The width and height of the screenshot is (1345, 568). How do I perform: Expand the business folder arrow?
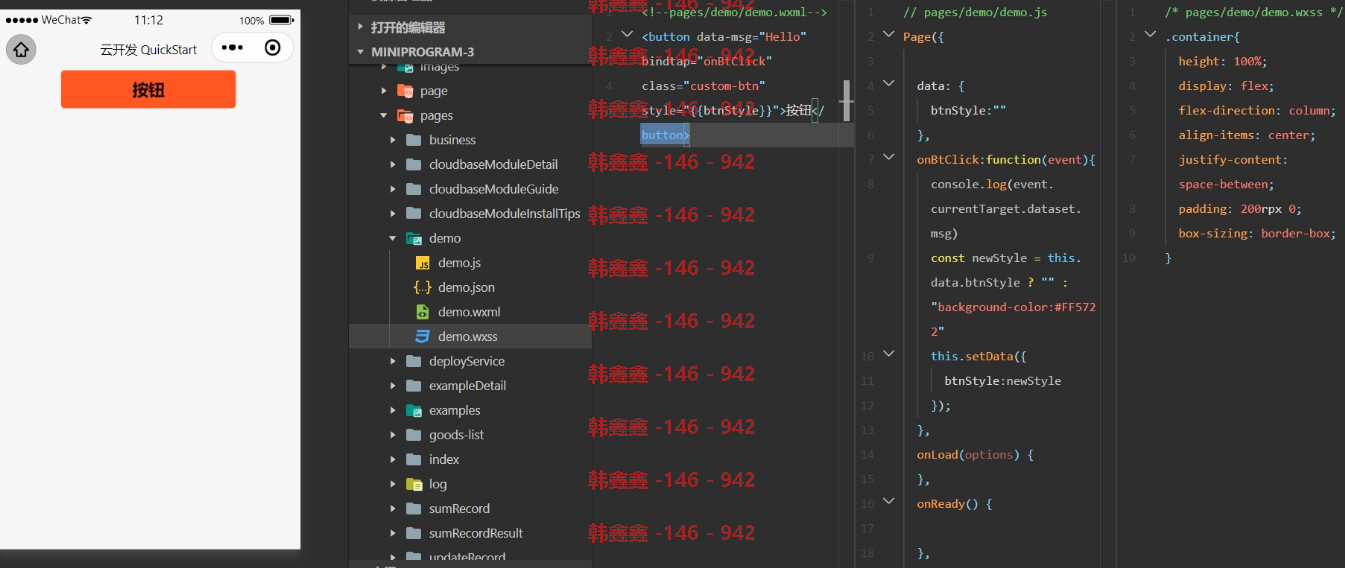[393, 140]
